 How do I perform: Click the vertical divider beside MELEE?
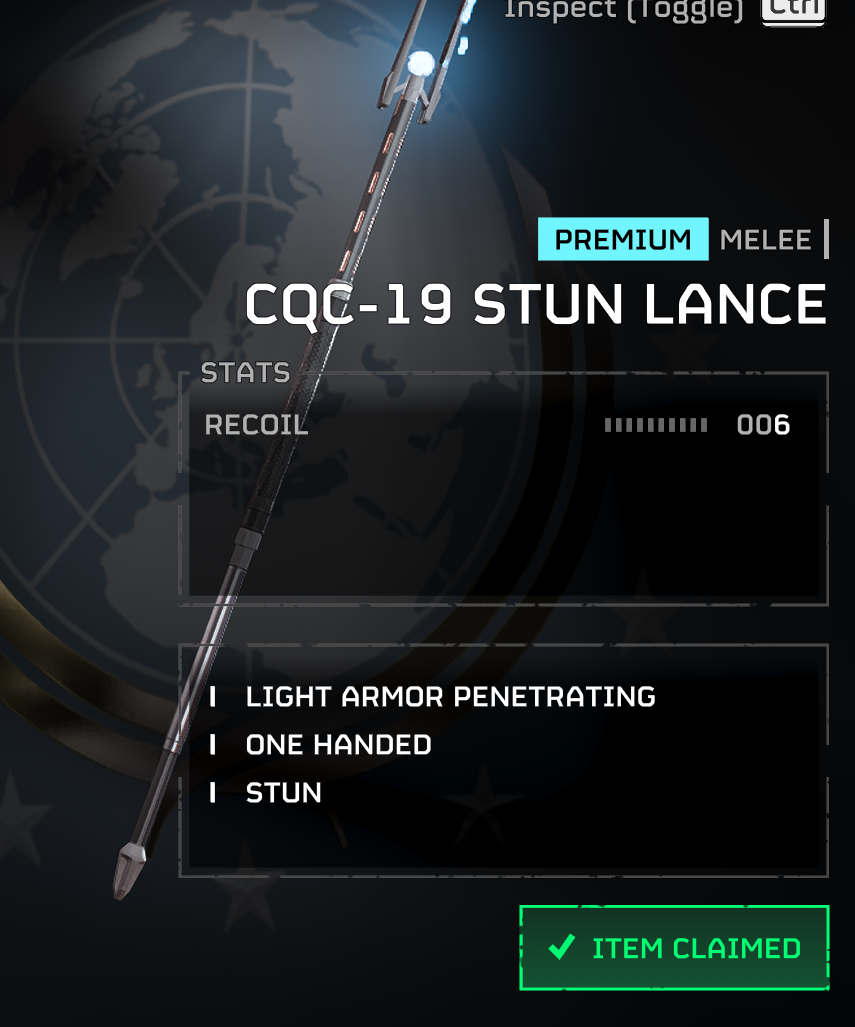(x=826, y=239)
